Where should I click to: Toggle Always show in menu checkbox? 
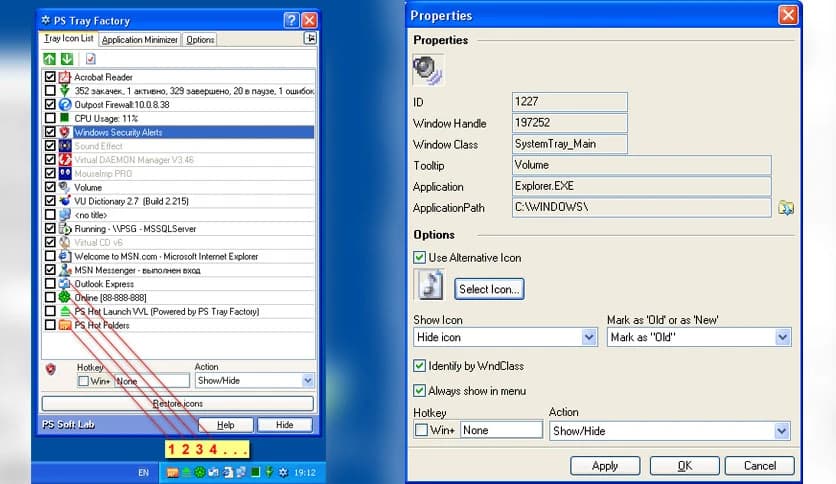coord(420,391)
